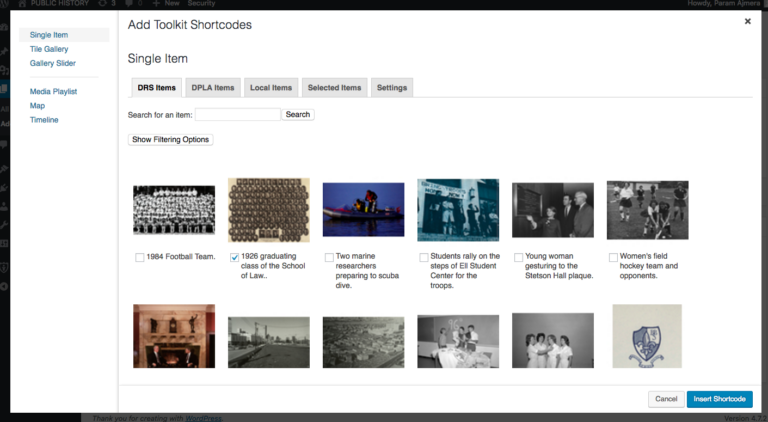Screen dimensions: 768x422
Task: Uncheck the 1926 graduating class checkbox
Action: point(235,258)
